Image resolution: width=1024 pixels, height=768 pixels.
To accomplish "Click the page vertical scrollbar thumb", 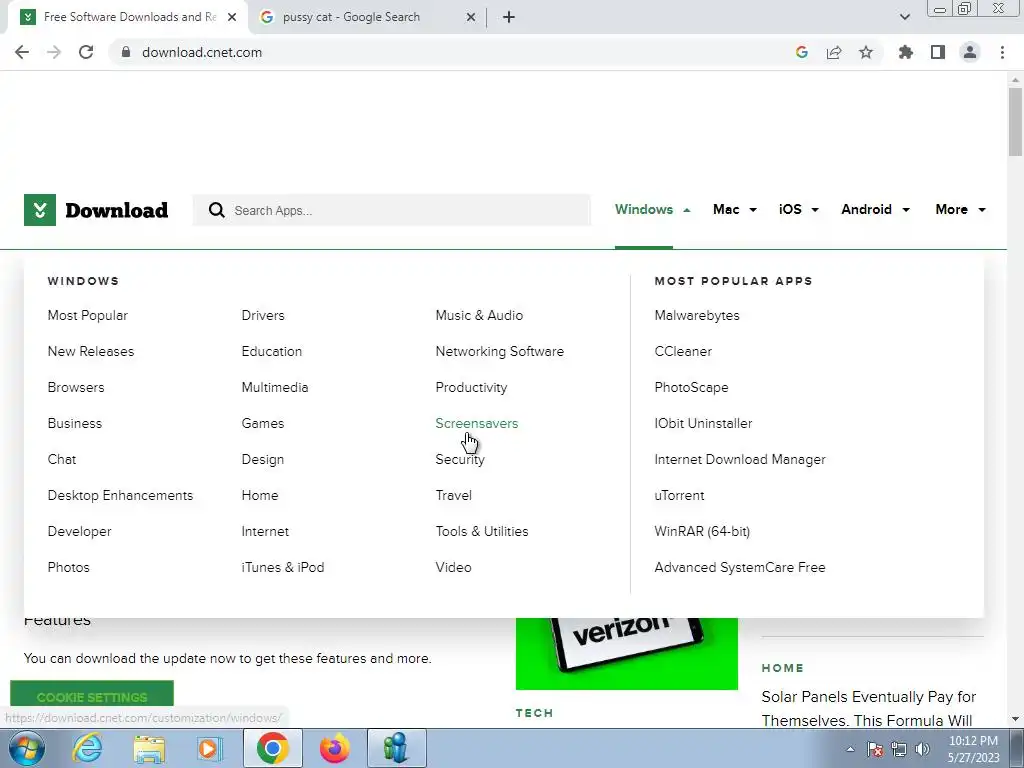I will (x=1015, y=122).
